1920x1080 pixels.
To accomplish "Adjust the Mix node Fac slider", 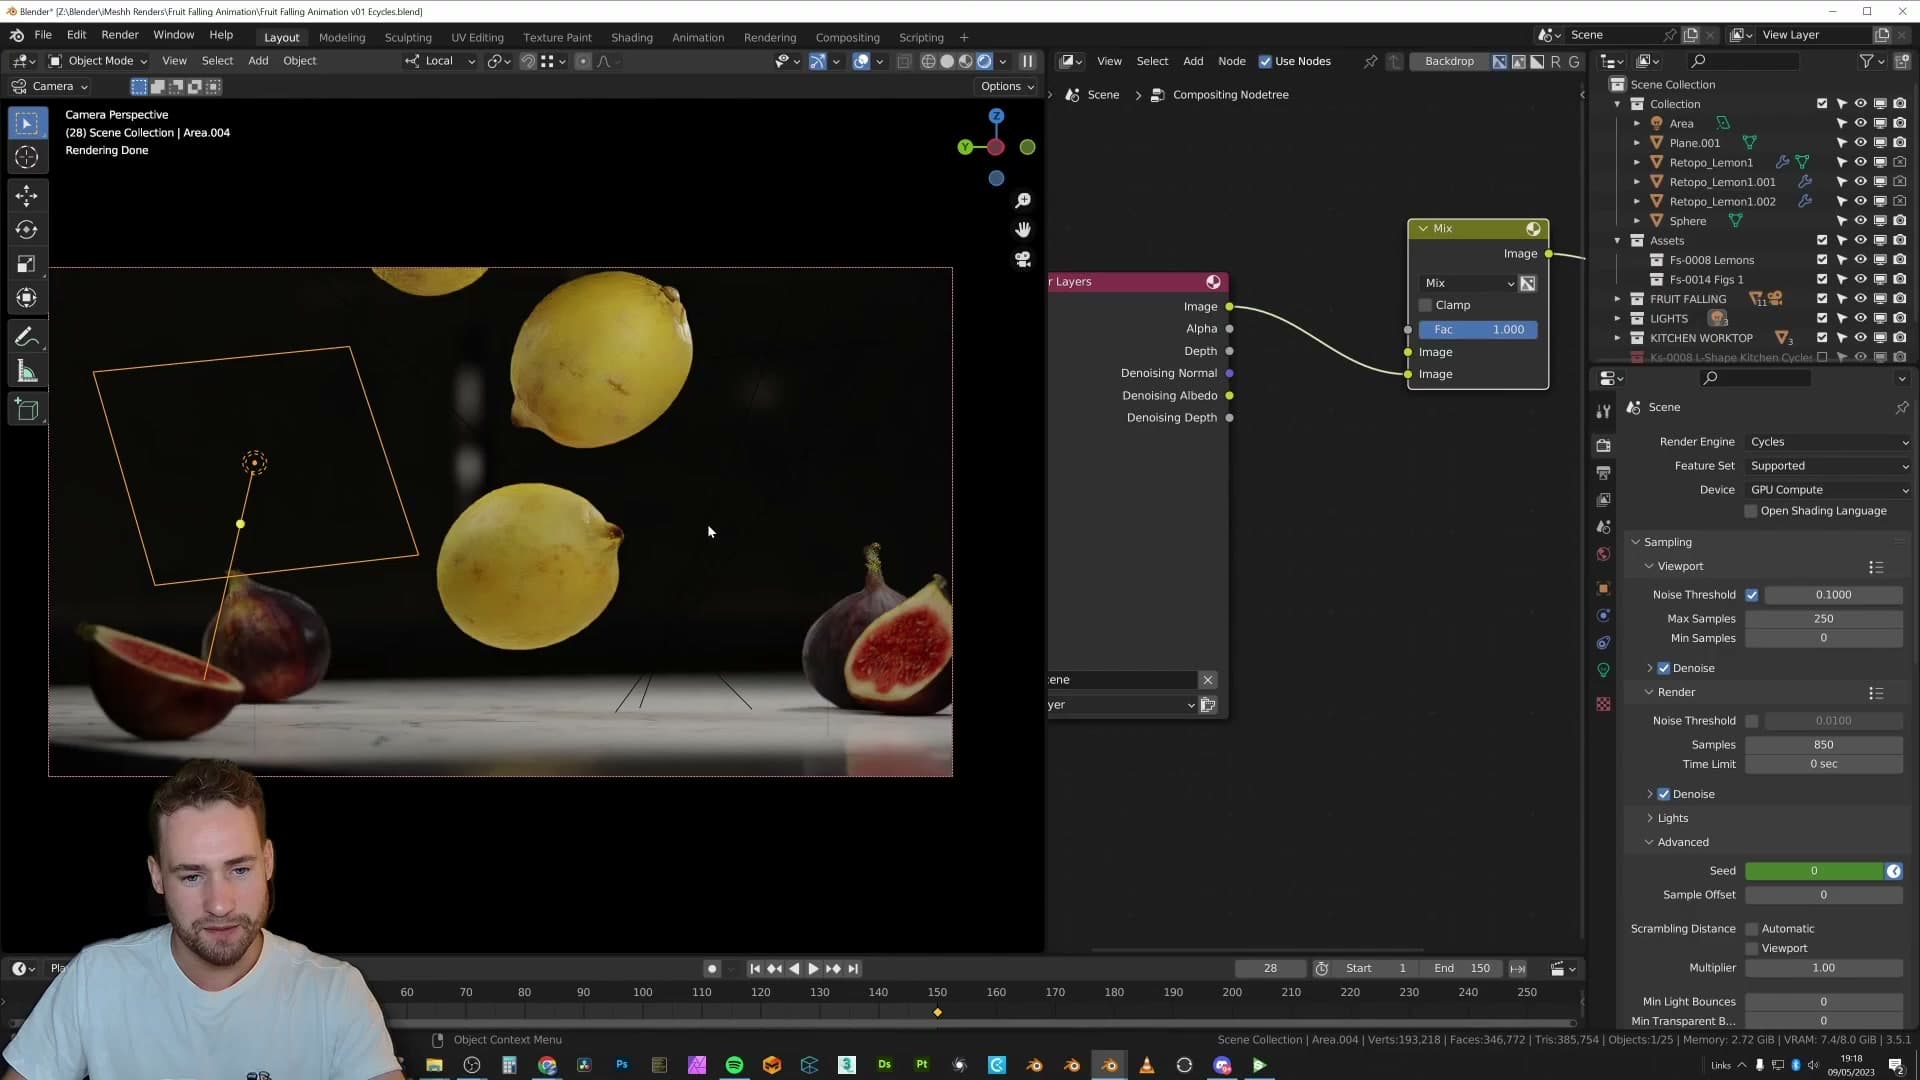I will pos(1478,330).
